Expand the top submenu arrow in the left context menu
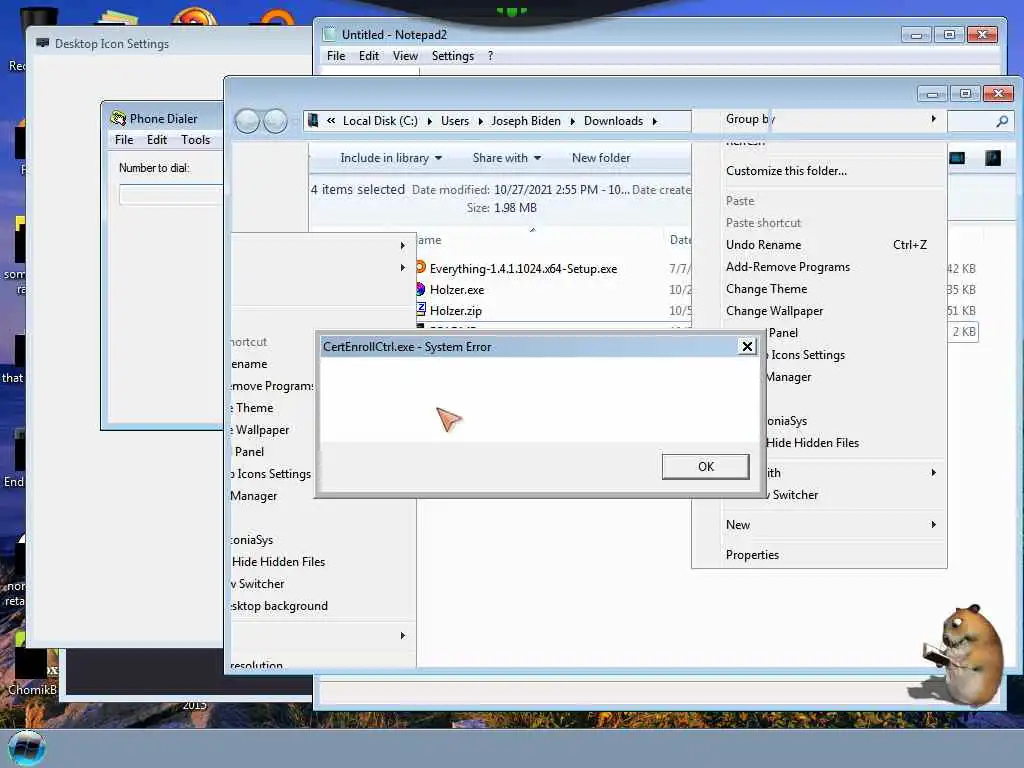The image size is (1024, 768). (402, 246)
